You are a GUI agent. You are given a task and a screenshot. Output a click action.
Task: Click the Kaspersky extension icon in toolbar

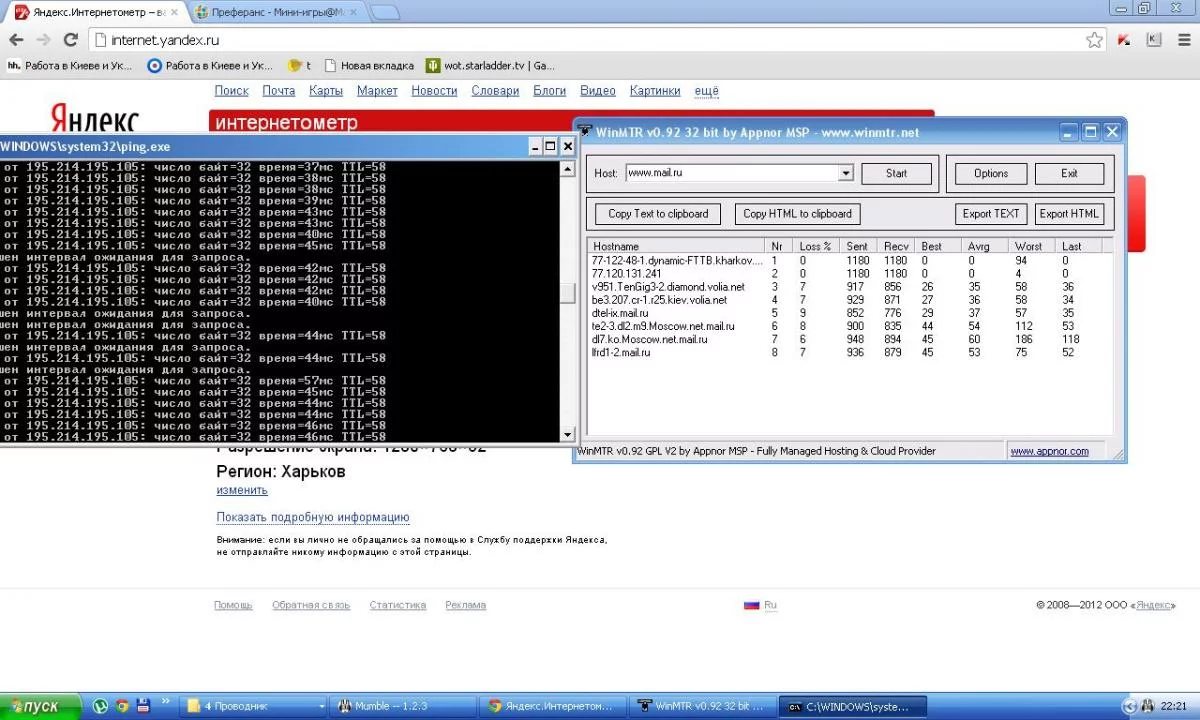1125,40
